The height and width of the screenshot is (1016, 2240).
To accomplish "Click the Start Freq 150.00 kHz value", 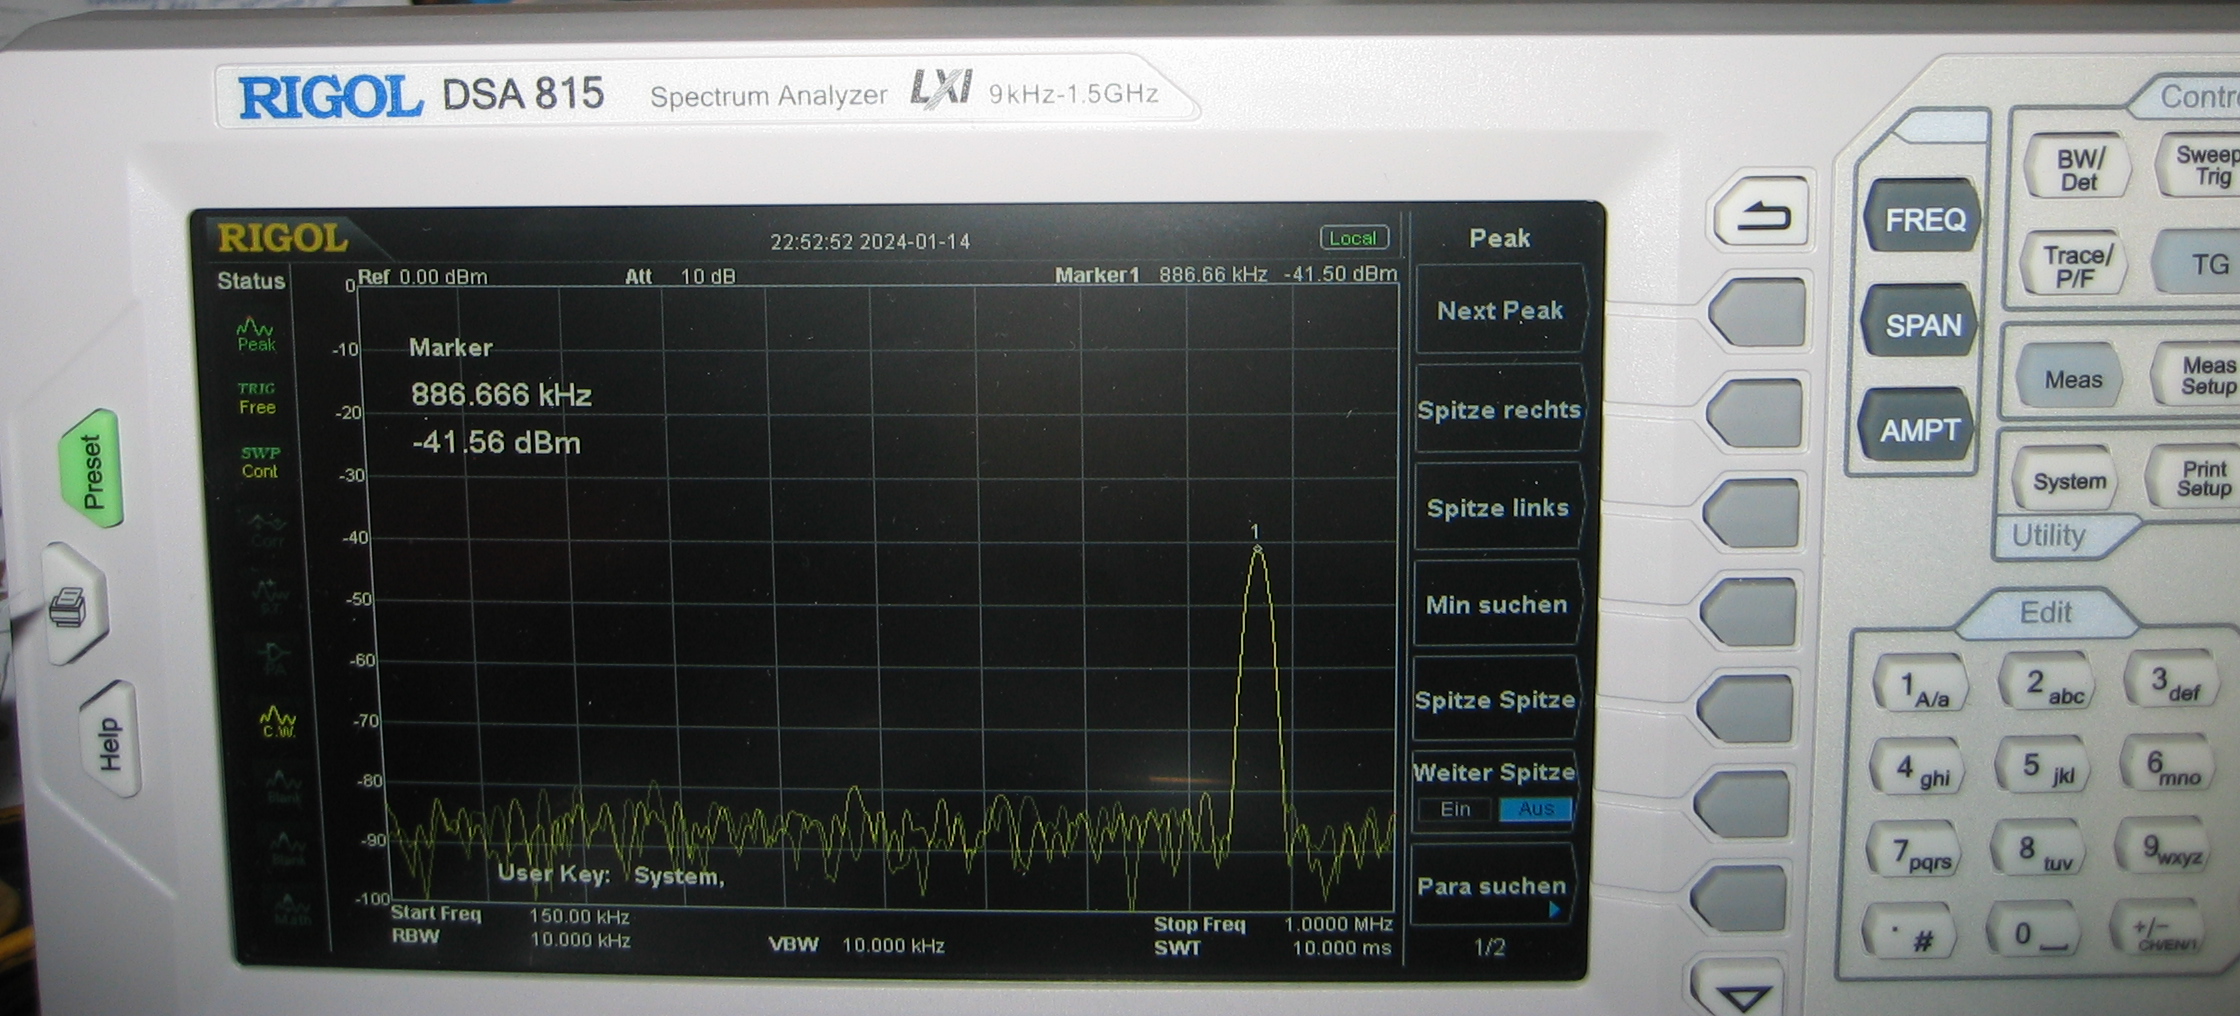I will 580,916.
